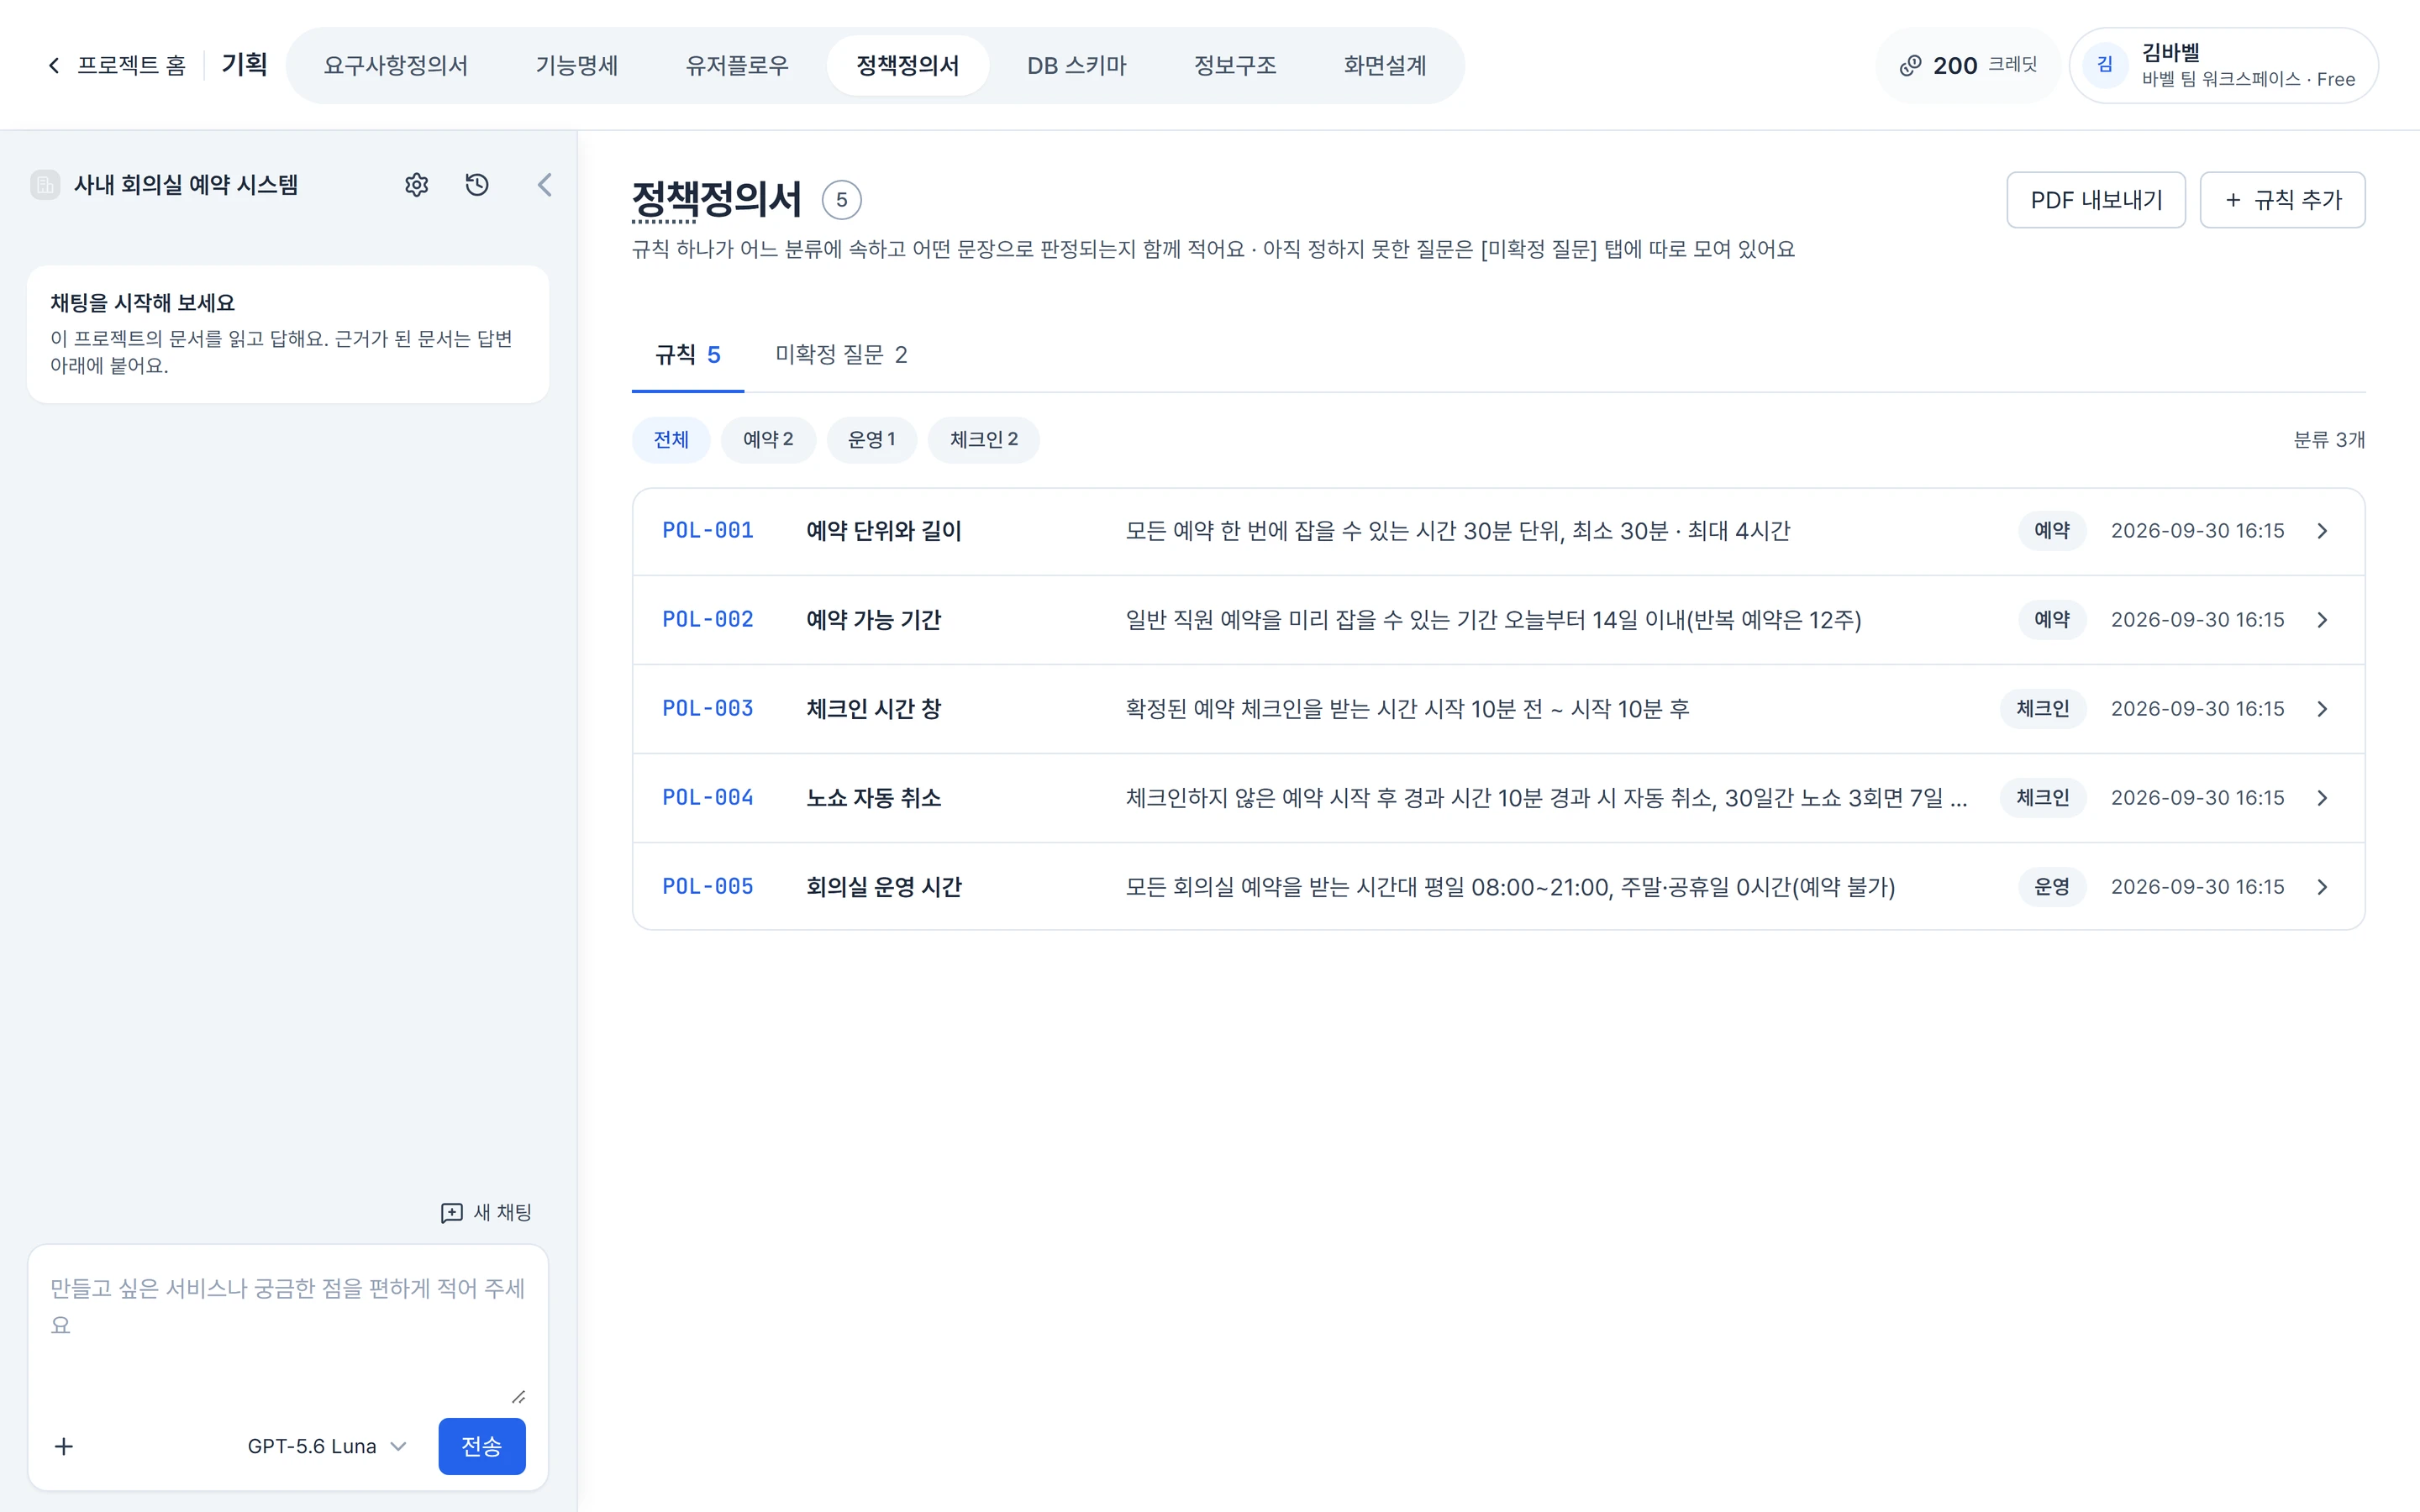This screenshot has height=1512, width=2420.
Task: Collapse the chat sidebar panel
Action: 545,185
